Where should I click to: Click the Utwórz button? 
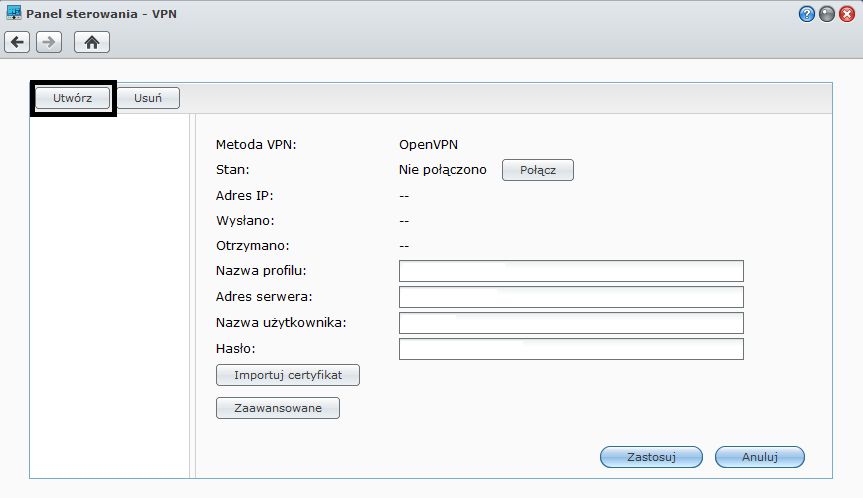click(x=73, y=98)
